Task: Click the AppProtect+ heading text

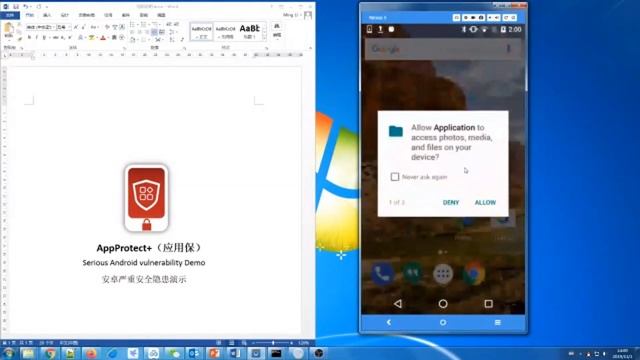Action: pos(149,248)
